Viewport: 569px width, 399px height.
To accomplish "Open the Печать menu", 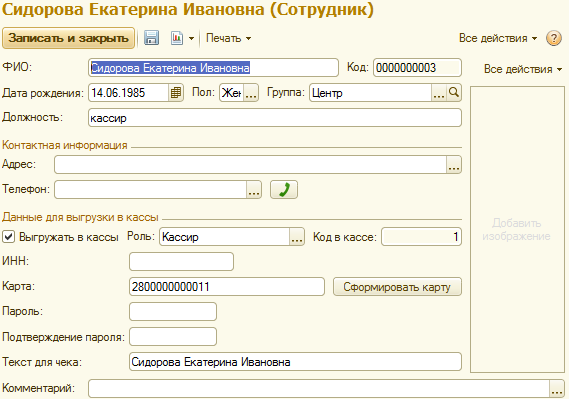I will point(228,38).
